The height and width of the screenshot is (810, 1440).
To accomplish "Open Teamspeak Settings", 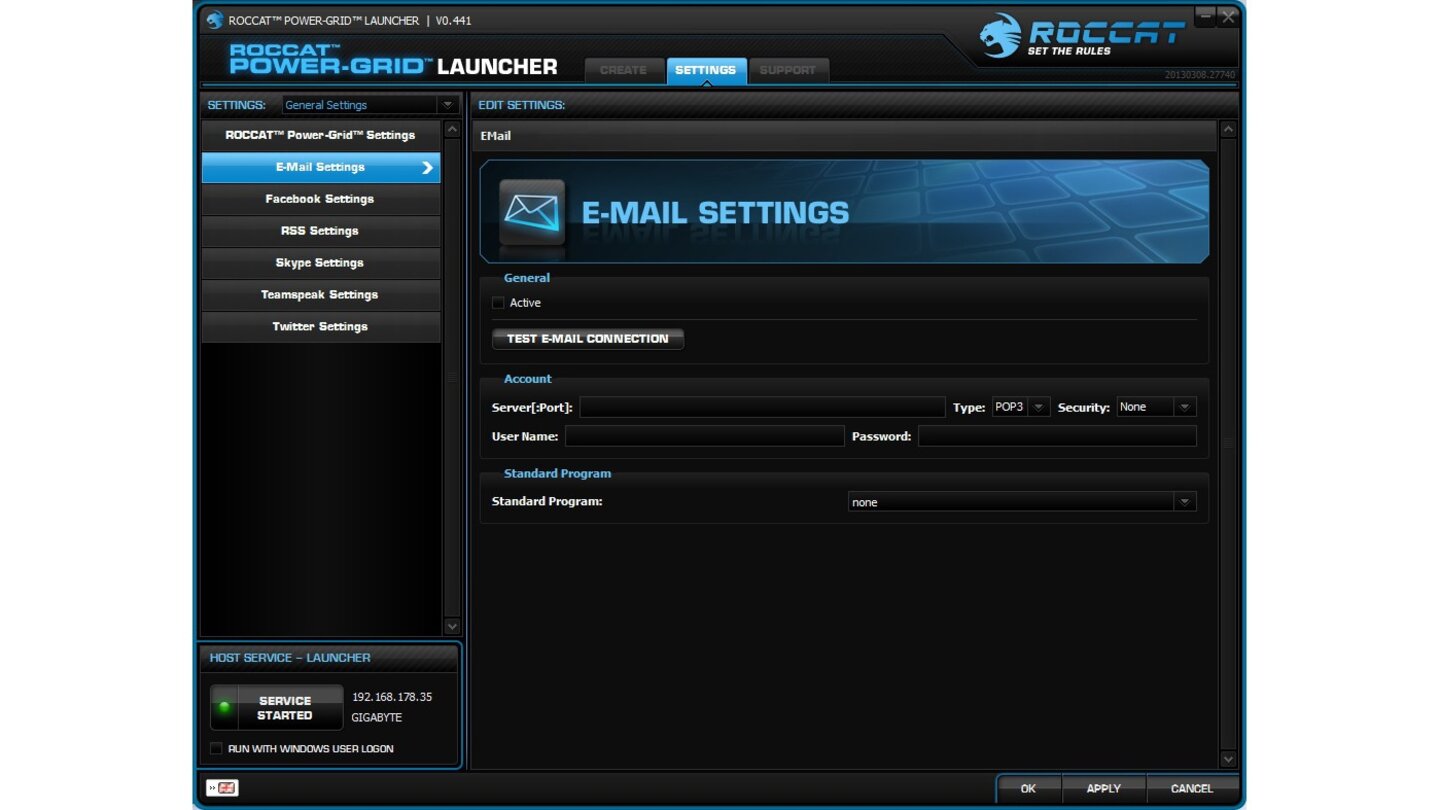I will coord(320,295).
